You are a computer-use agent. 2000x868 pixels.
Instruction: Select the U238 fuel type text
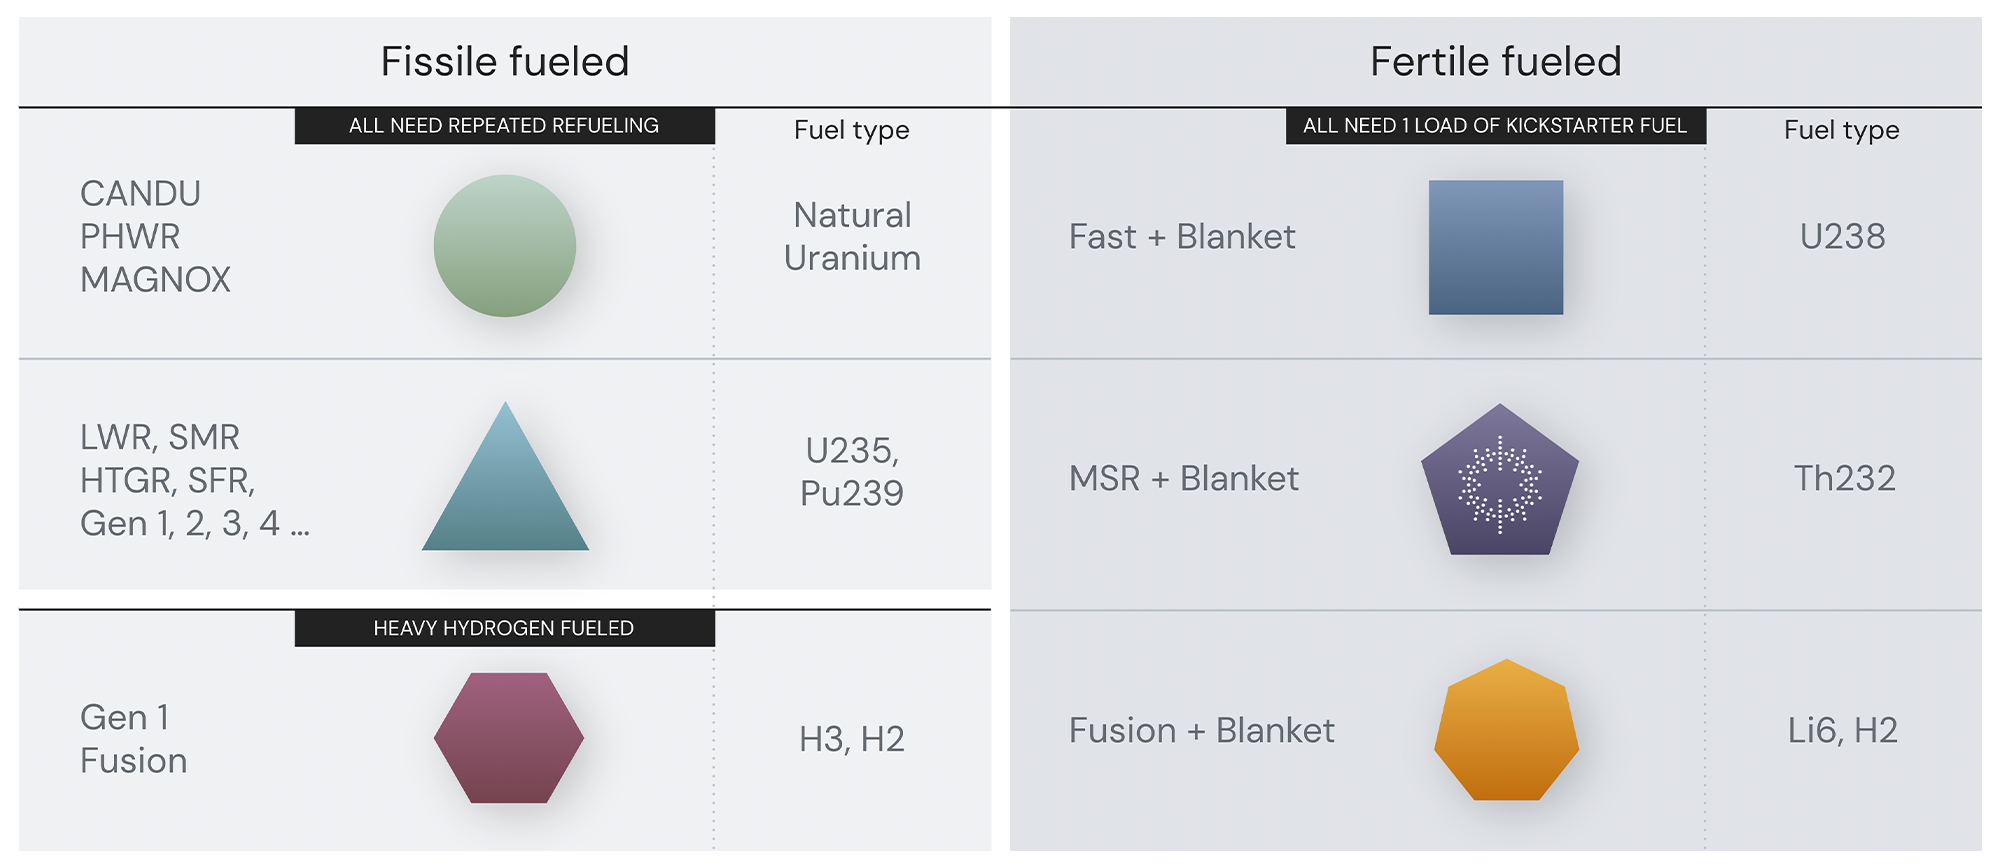click(x=1842, y=236)
